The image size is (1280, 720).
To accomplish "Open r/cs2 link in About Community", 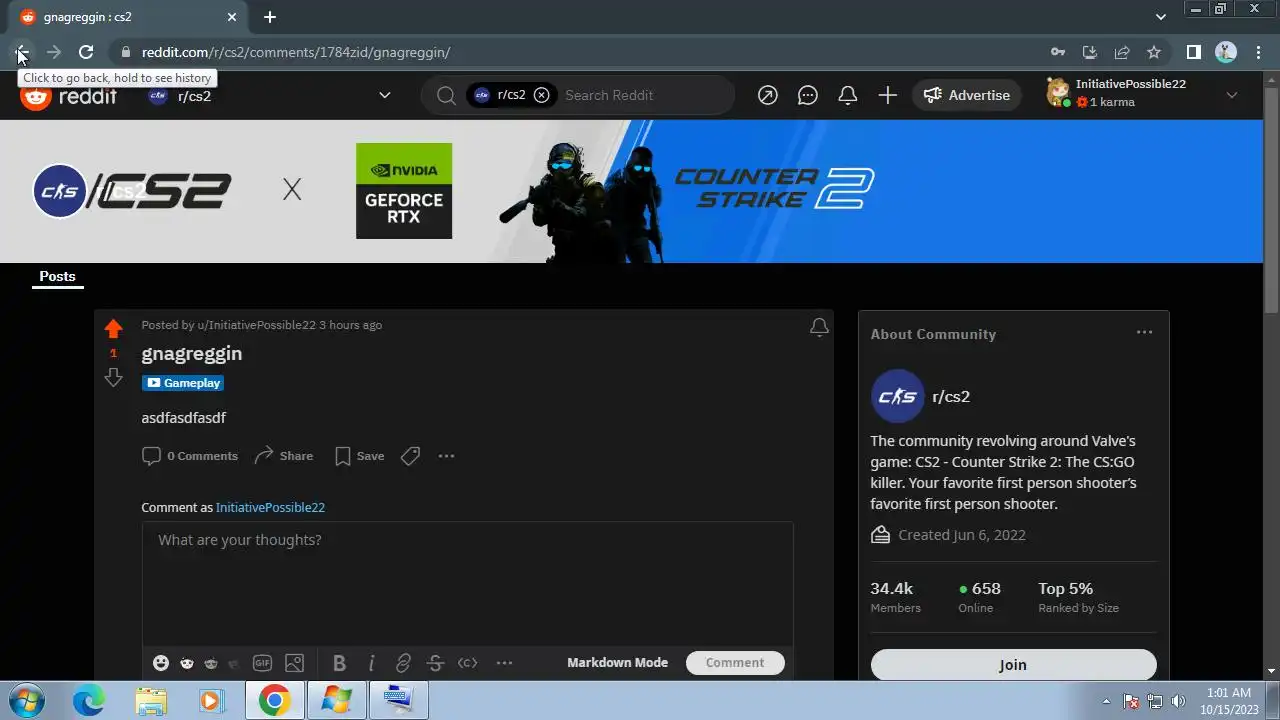I will (951, 397).
